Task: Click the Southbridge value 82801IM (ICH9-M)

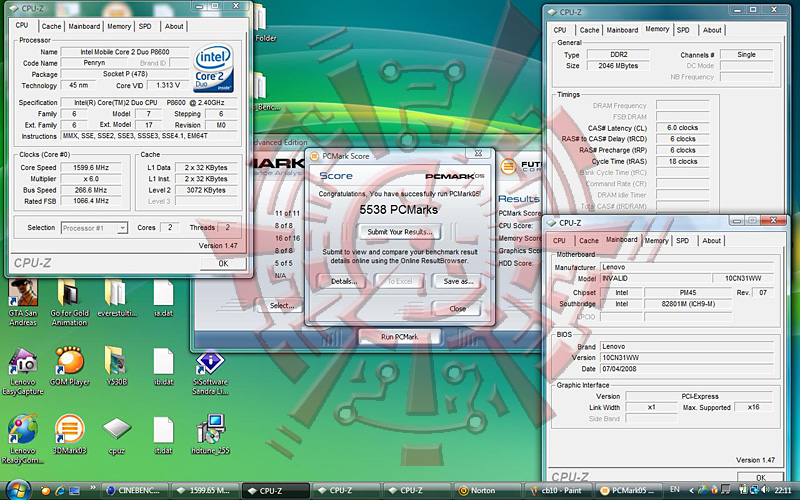Action: point(688,304)
